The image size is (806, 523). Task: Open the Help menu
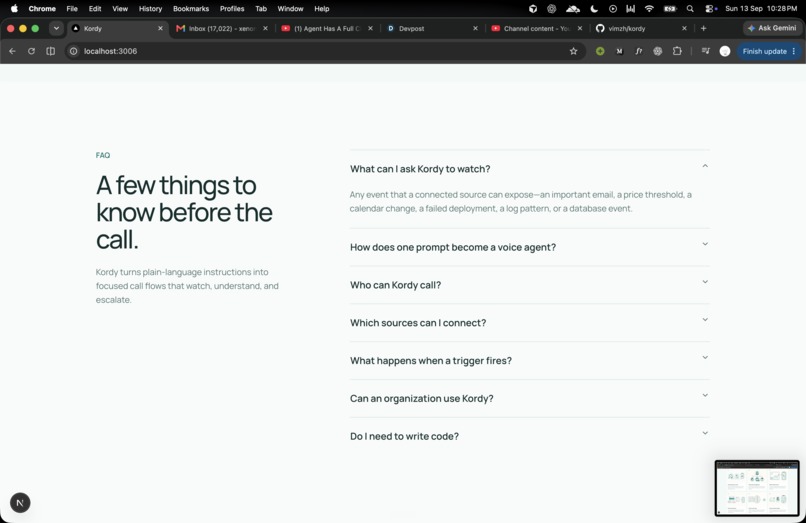[322, 9]
